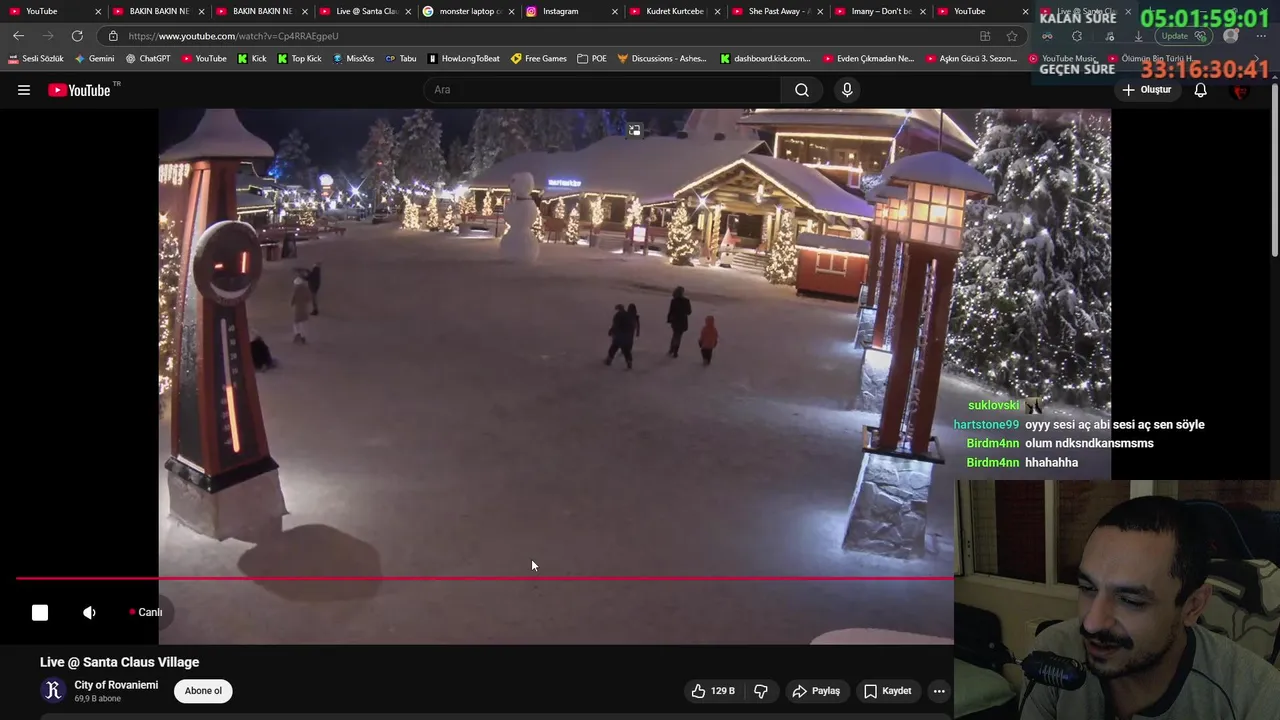Click Oluştur create button

pyautogui.click(x=1146, y=90)
